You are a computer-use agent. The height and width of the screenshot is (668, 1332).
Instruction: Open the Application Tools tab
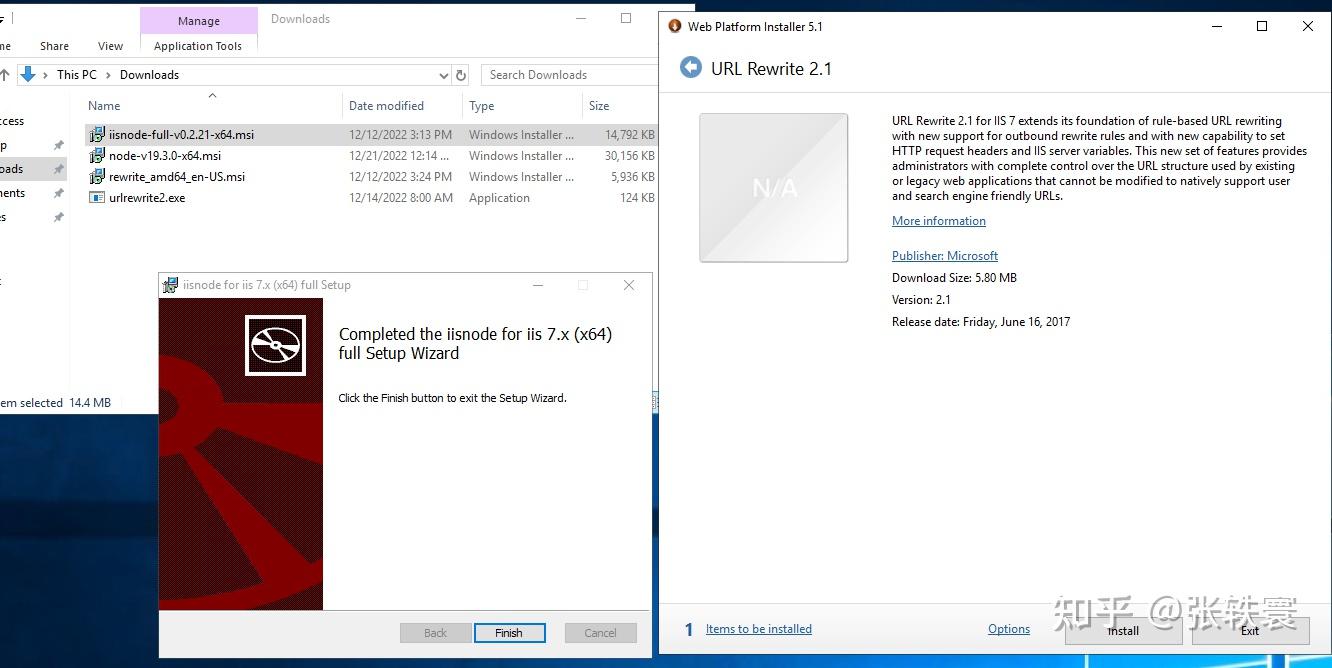(198, 46)
